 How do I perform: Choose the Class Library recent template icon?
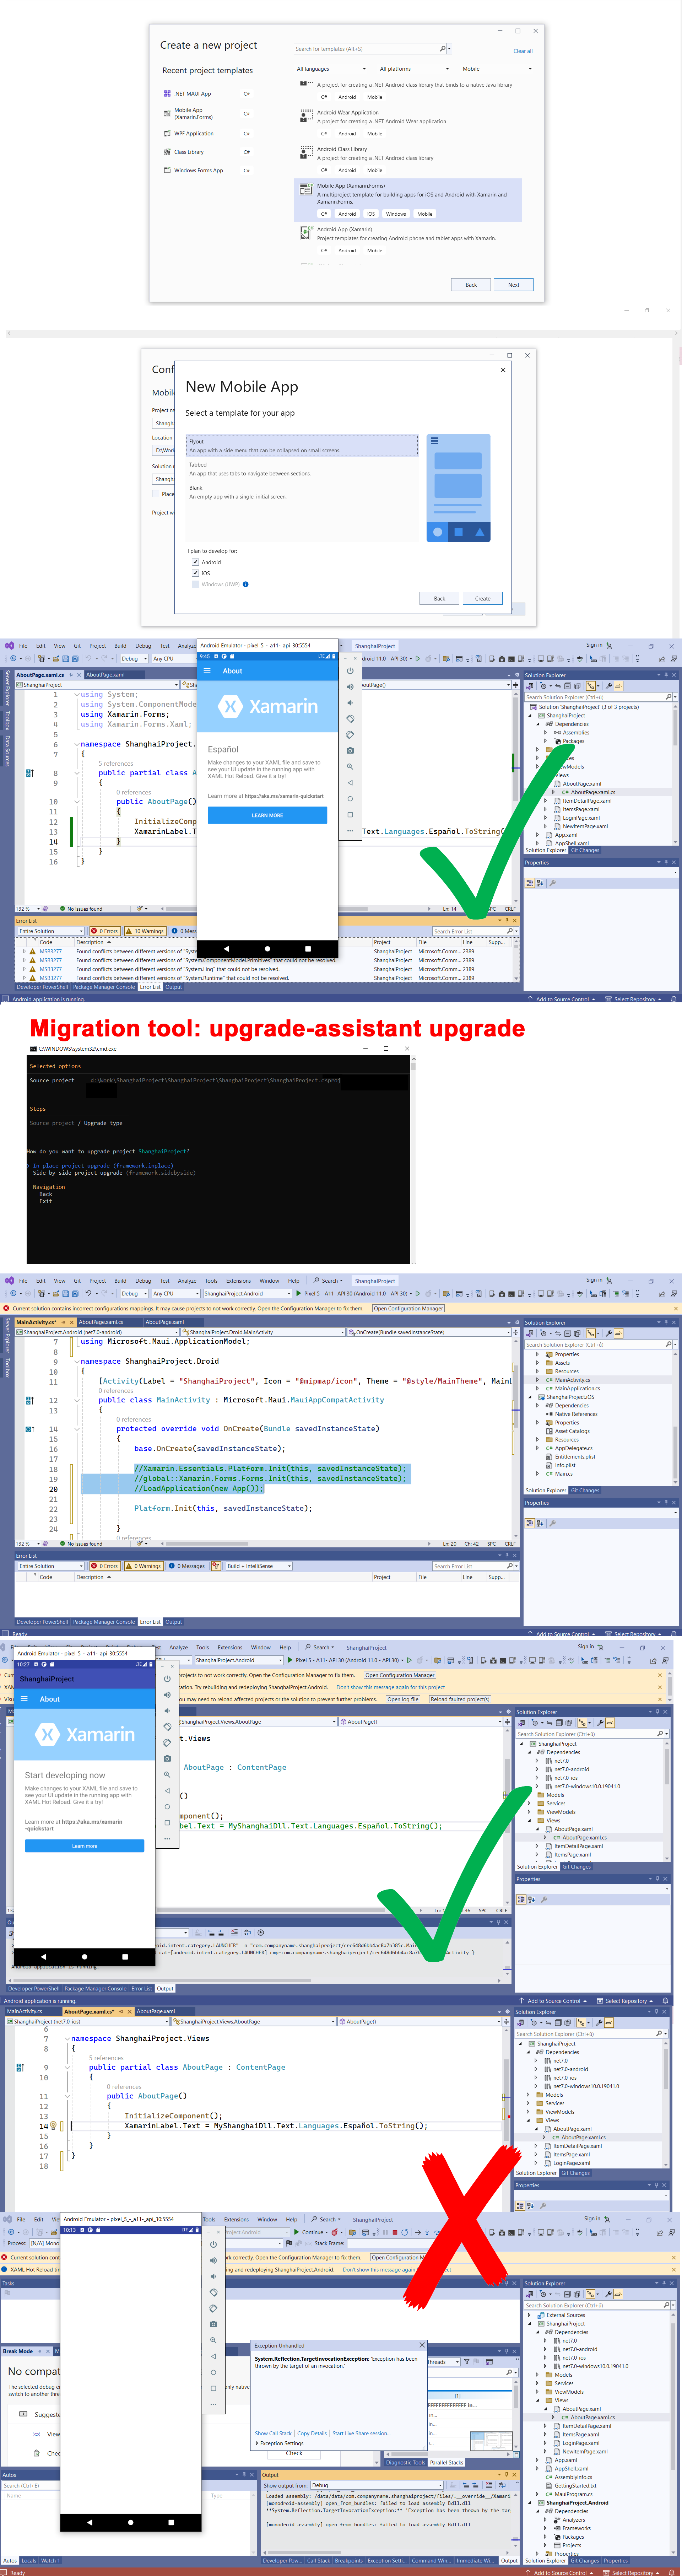(167, 152)
